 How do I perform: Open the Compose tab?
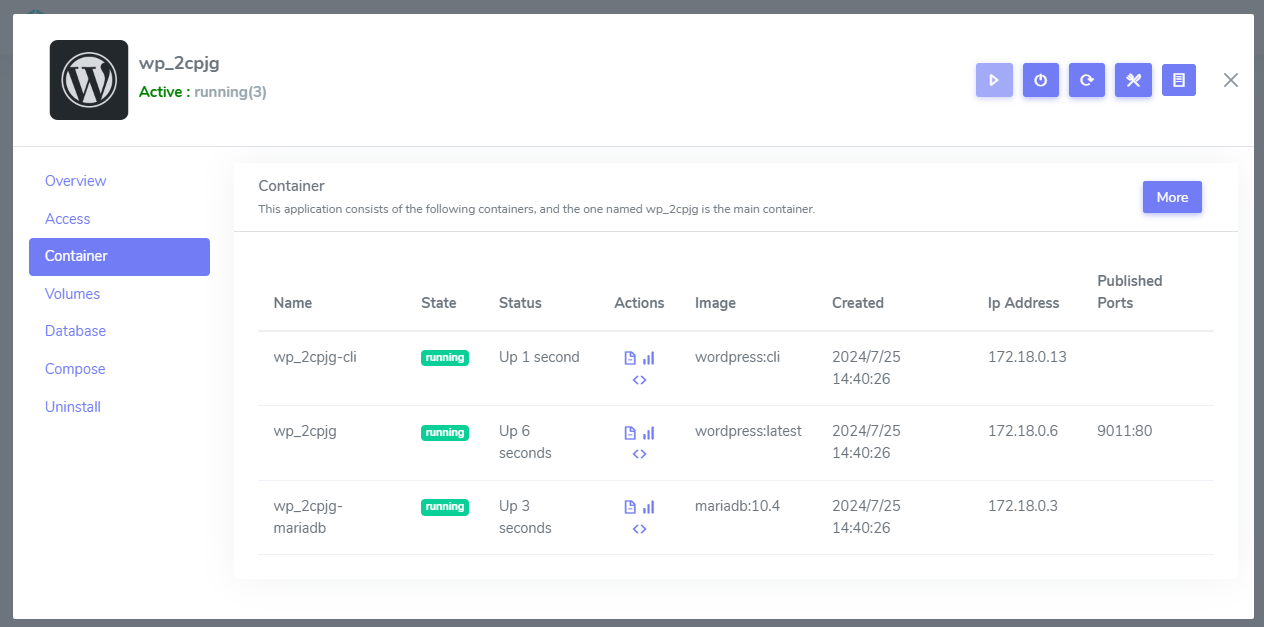point(75,369)
